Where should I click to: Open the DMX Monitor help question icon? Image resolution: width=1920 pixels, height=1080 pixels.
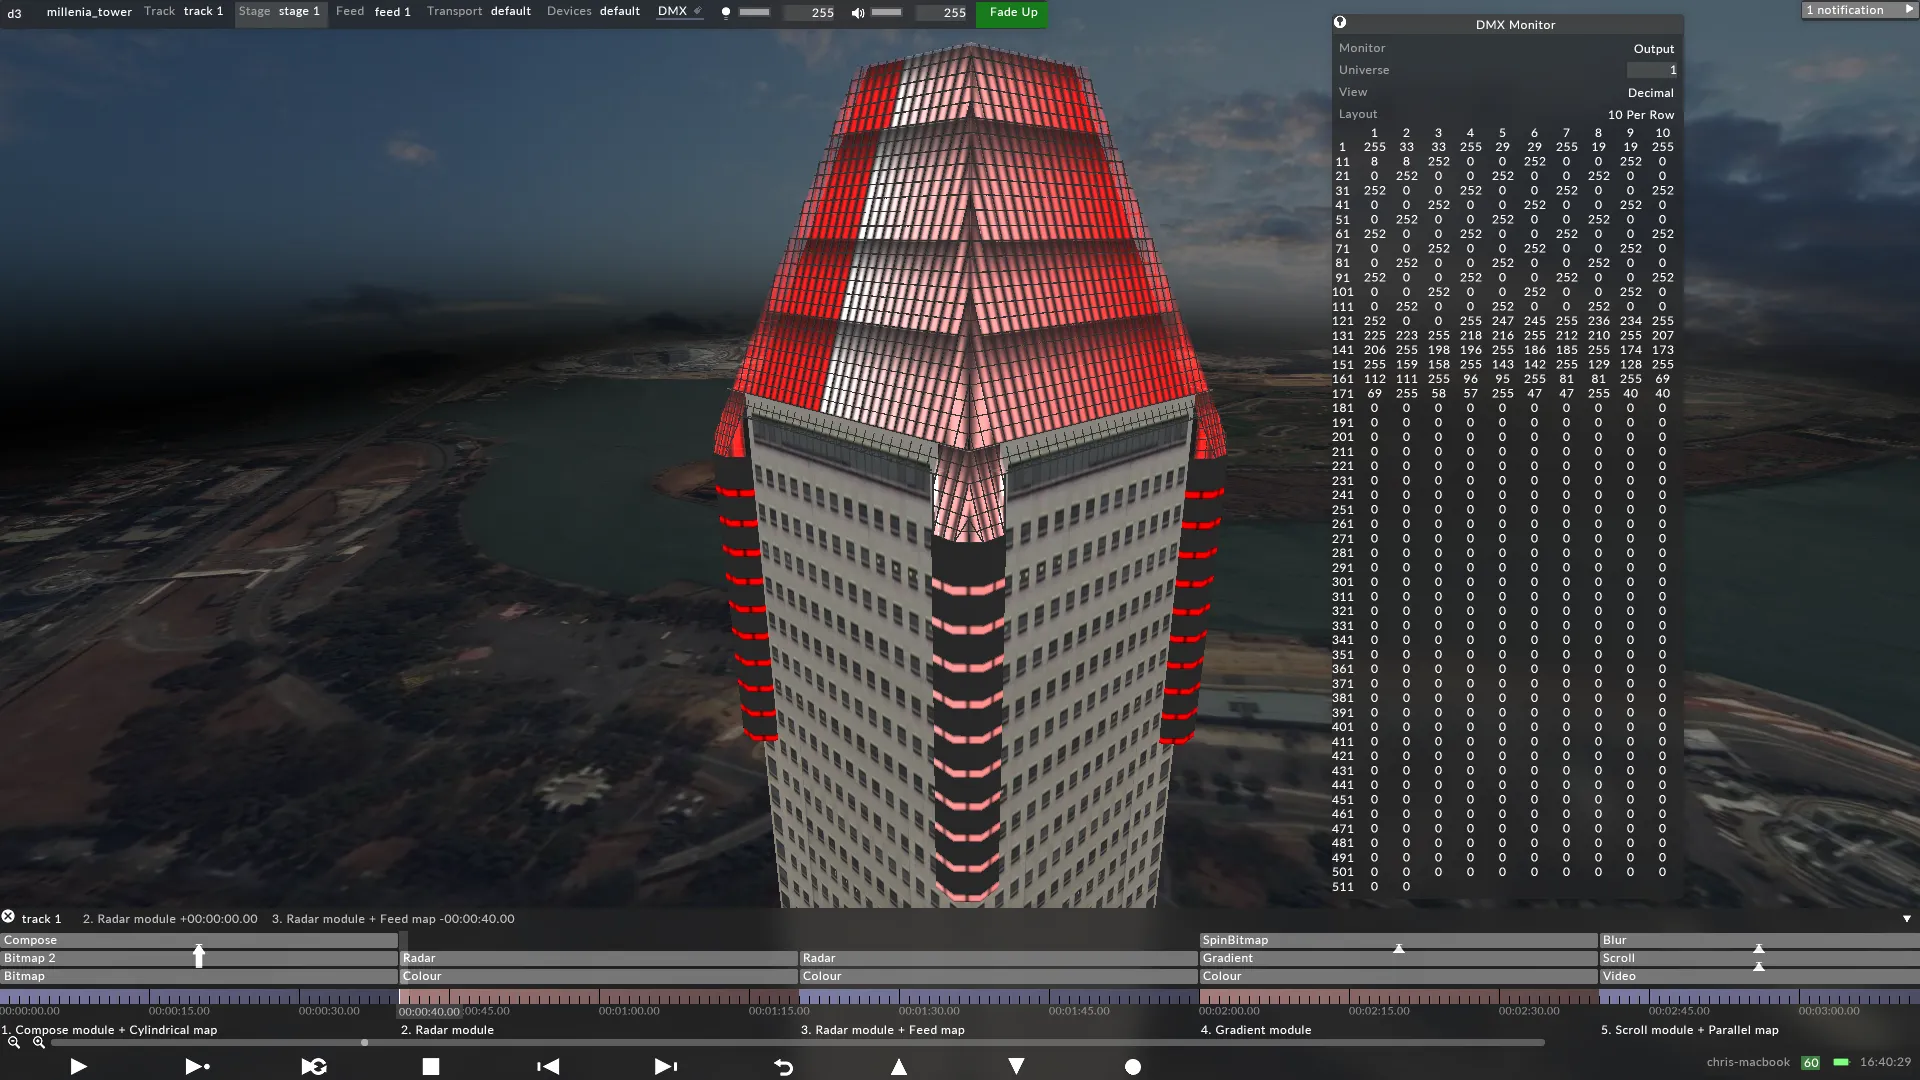pyautogui.click(x=1340, y=23)
